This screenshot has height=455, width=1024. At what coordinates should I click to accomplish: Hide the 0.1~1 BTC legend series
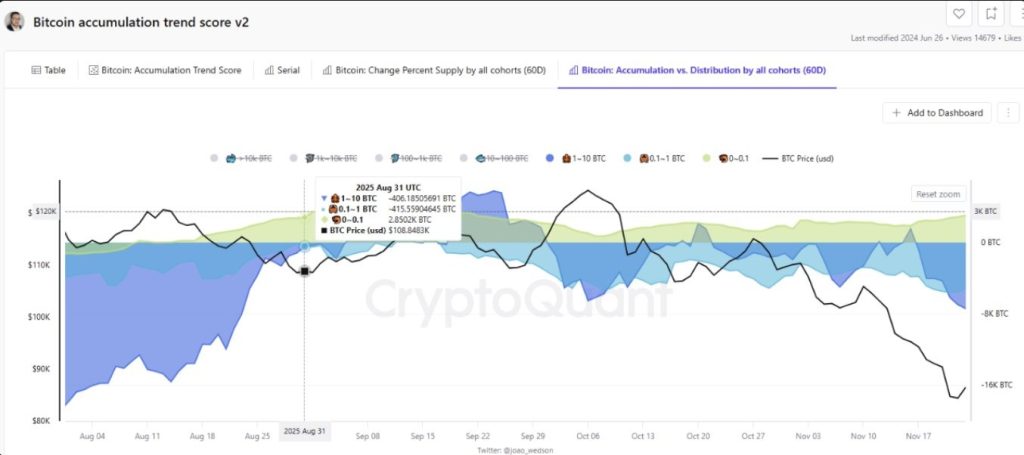pos(657,159)
